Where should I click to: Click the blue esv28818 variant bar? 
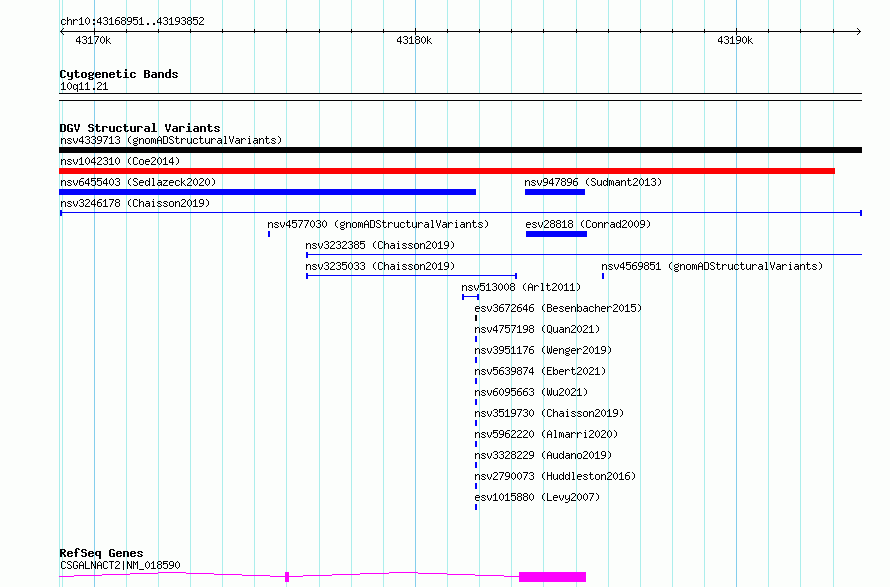[556, 234]
